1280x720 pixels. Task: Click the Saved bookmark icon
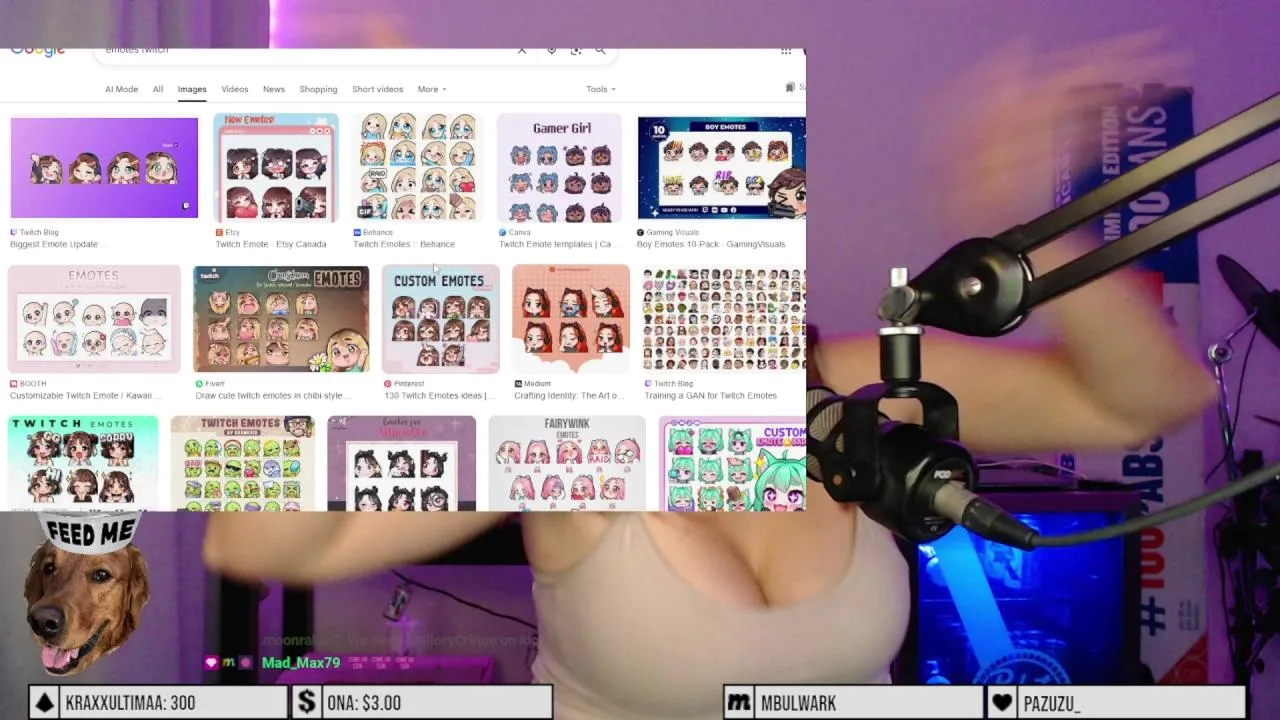pos(790,88)
